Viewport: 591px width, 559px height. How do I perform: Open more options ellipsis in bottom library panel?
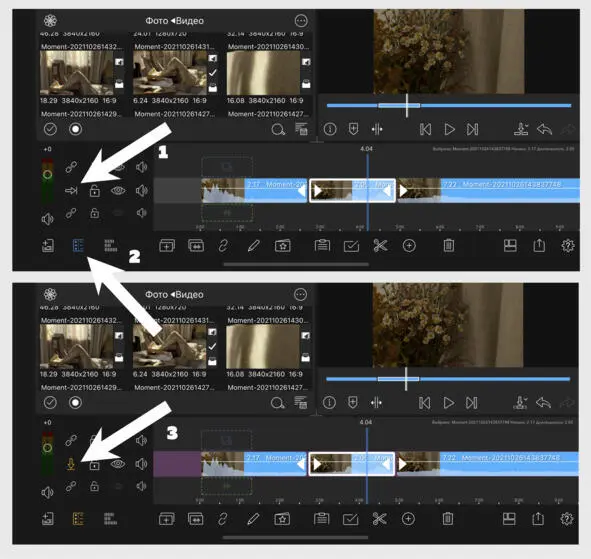click(300, 294)
